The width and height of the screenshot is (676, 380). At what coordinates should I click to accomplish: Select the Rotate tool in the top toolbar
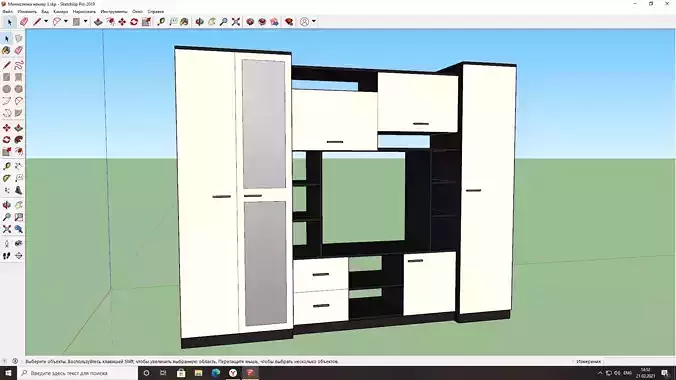click(134, 22)
